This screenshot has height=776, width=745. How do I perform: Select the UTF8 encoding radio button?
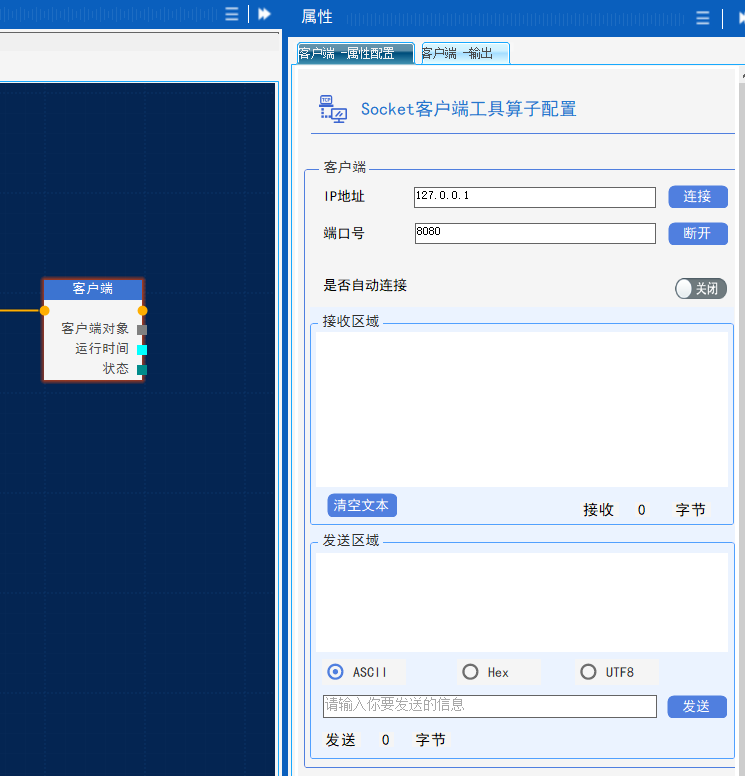pyautogui.click(x=588, y=672)
